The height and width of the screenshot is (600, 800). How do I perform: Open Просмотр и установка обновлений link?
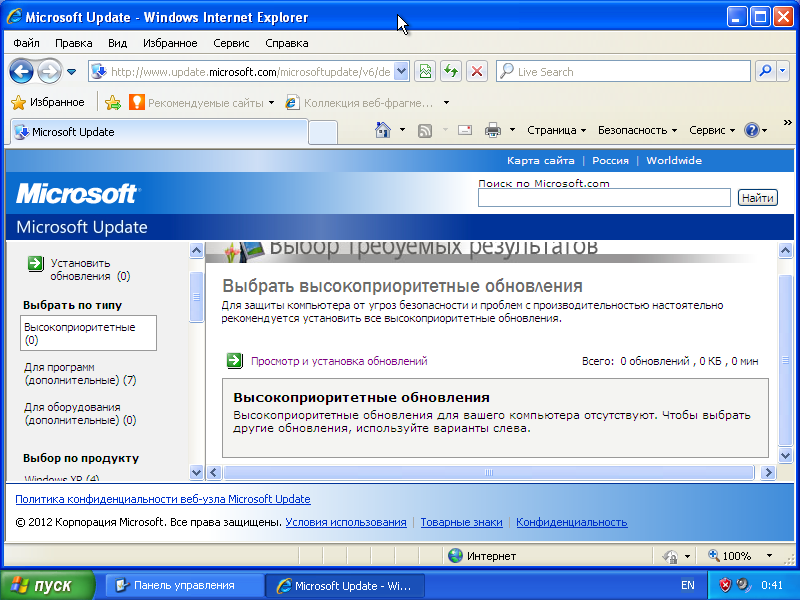[x=339, y=361]
